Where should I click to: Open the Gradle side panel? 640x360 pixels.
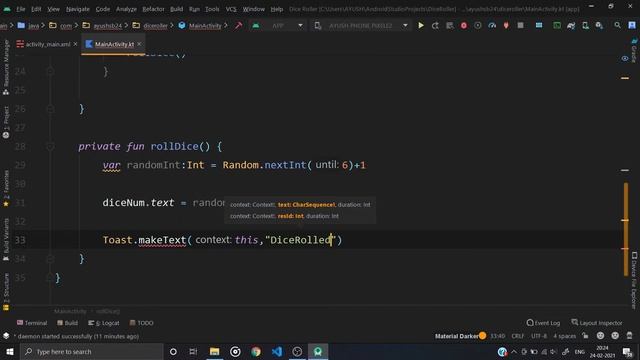[x=634, y=51]
